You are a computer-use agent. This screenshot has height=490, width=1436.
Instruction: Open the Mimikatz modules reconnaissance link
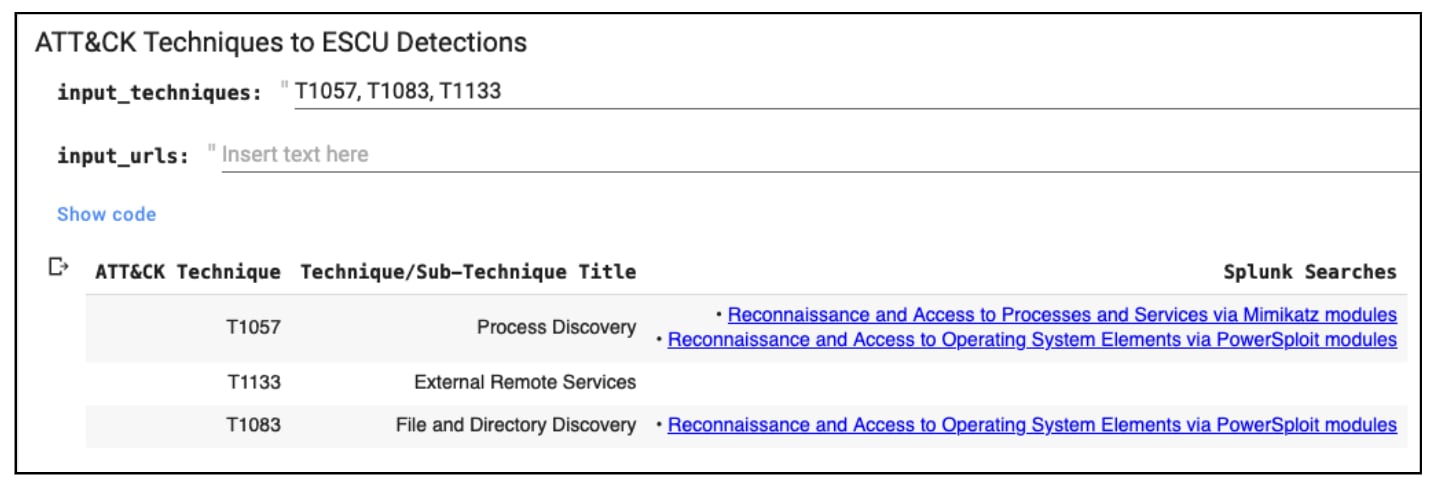coord(1062,315)
